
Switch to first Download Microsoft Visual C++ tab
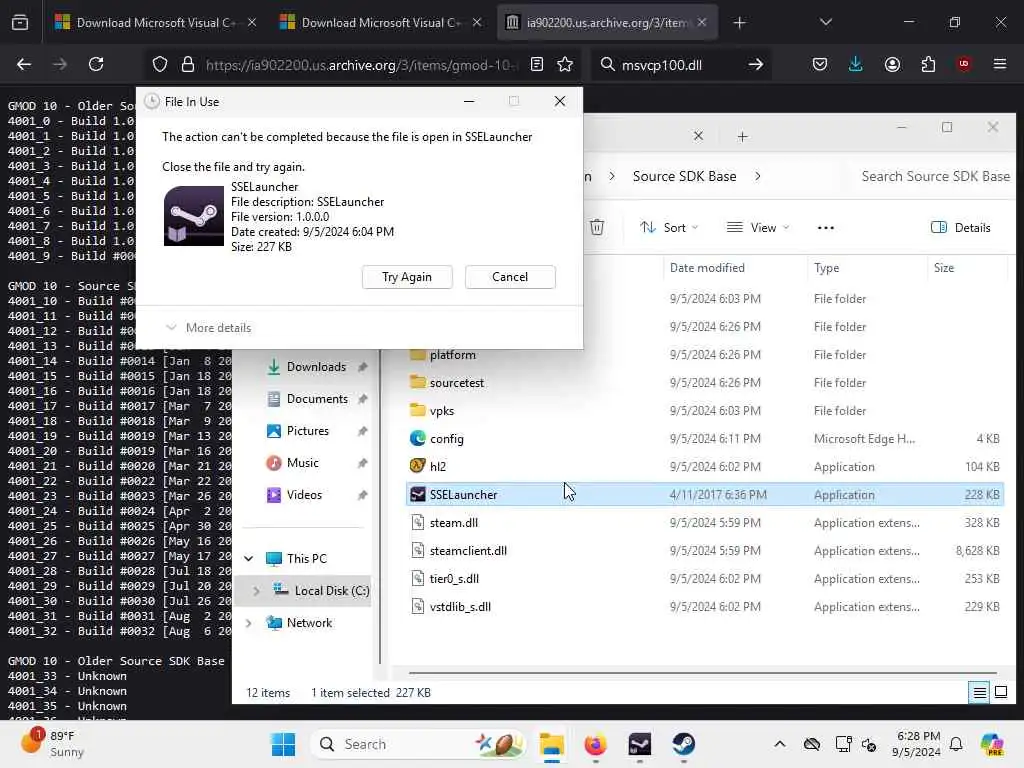pos(155,23)
